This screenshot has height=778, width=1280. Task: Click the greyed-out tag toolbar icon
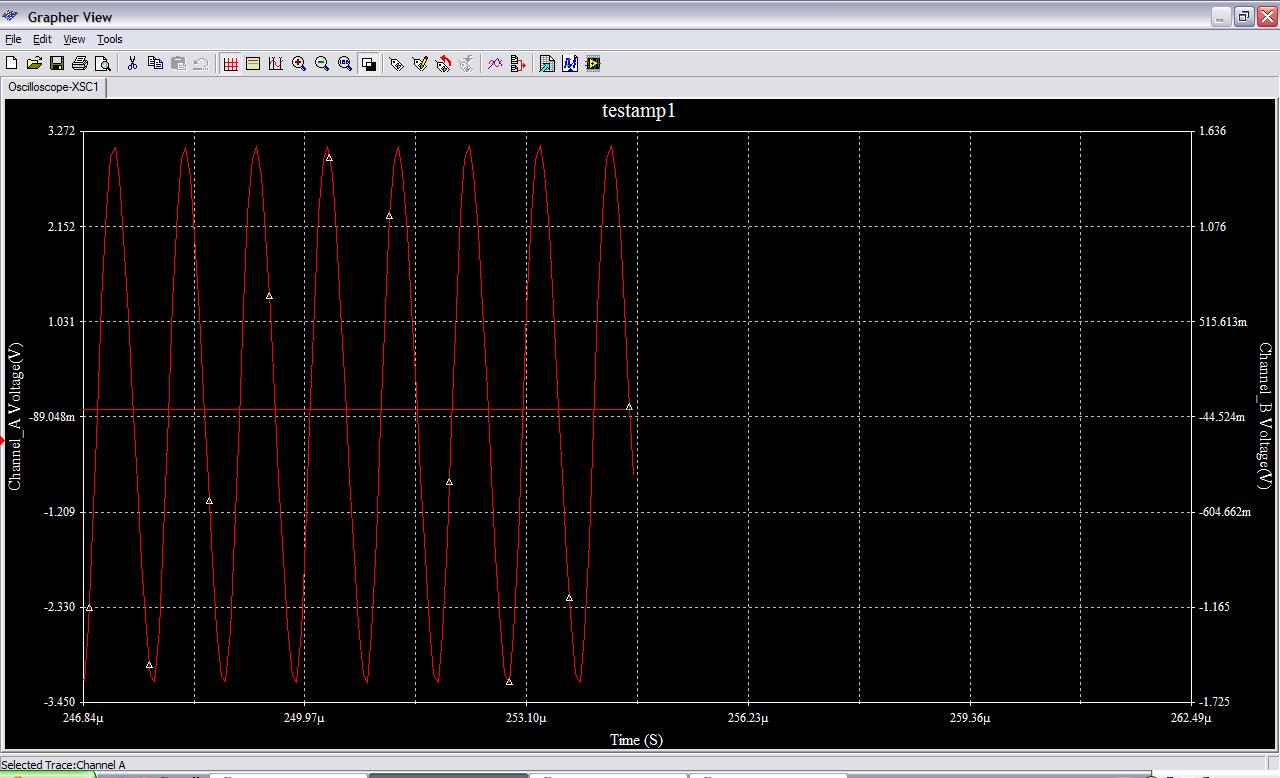466,63
